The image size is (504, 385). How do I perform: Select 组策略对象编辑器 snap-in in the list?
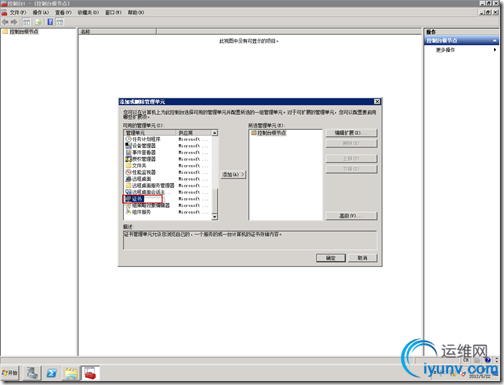tap(147, 206)
